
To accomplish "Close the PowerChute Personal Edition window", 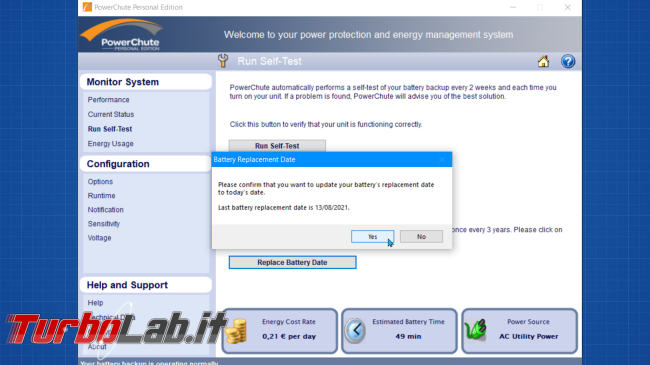I will coord(568,7).
